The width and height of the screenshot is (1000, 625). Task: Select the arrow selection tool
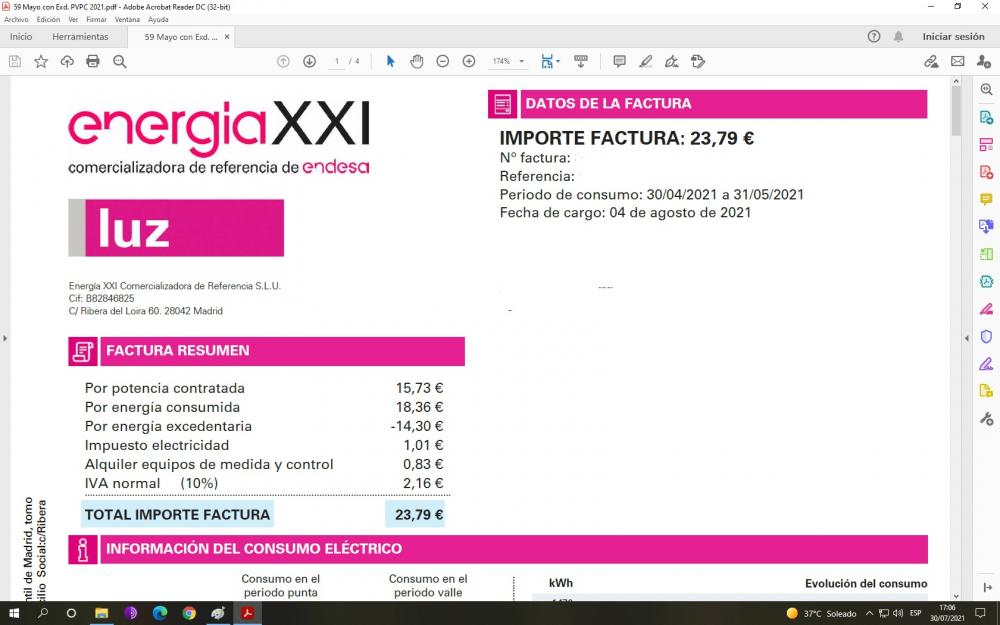coord(391,61)
